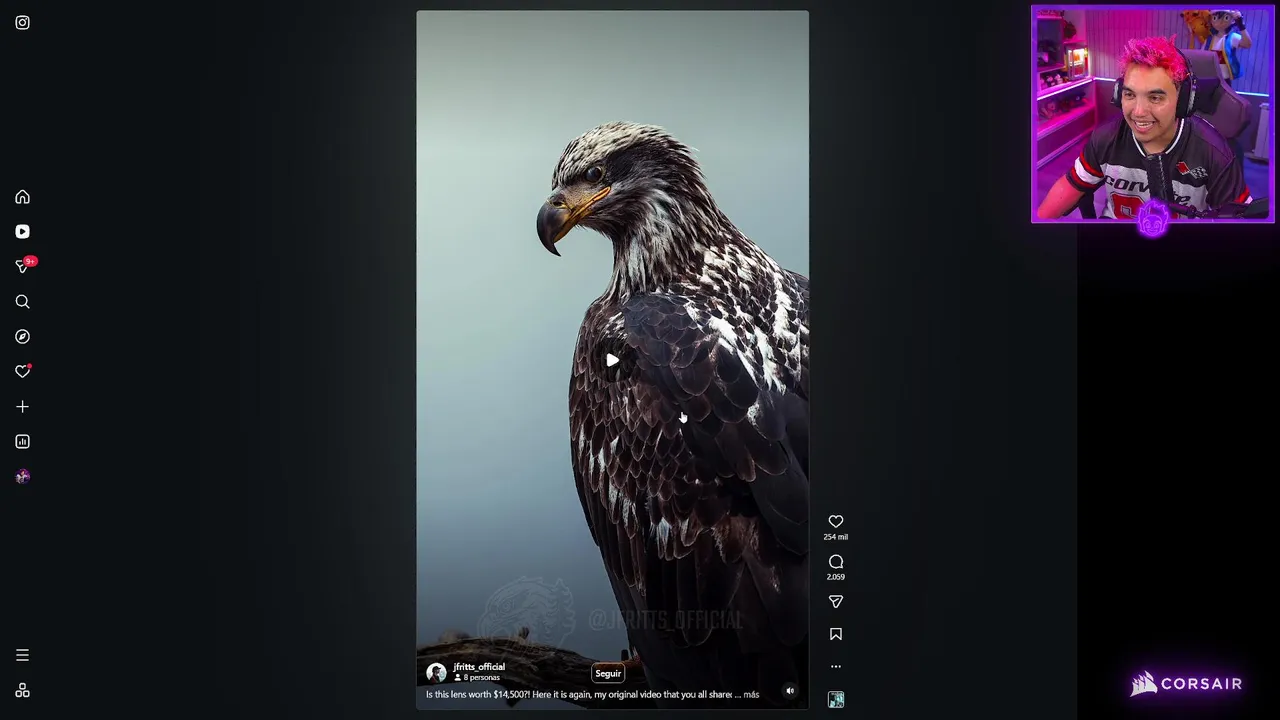
Task: Open the Meta apps icon at bottom
Action: 22,690
